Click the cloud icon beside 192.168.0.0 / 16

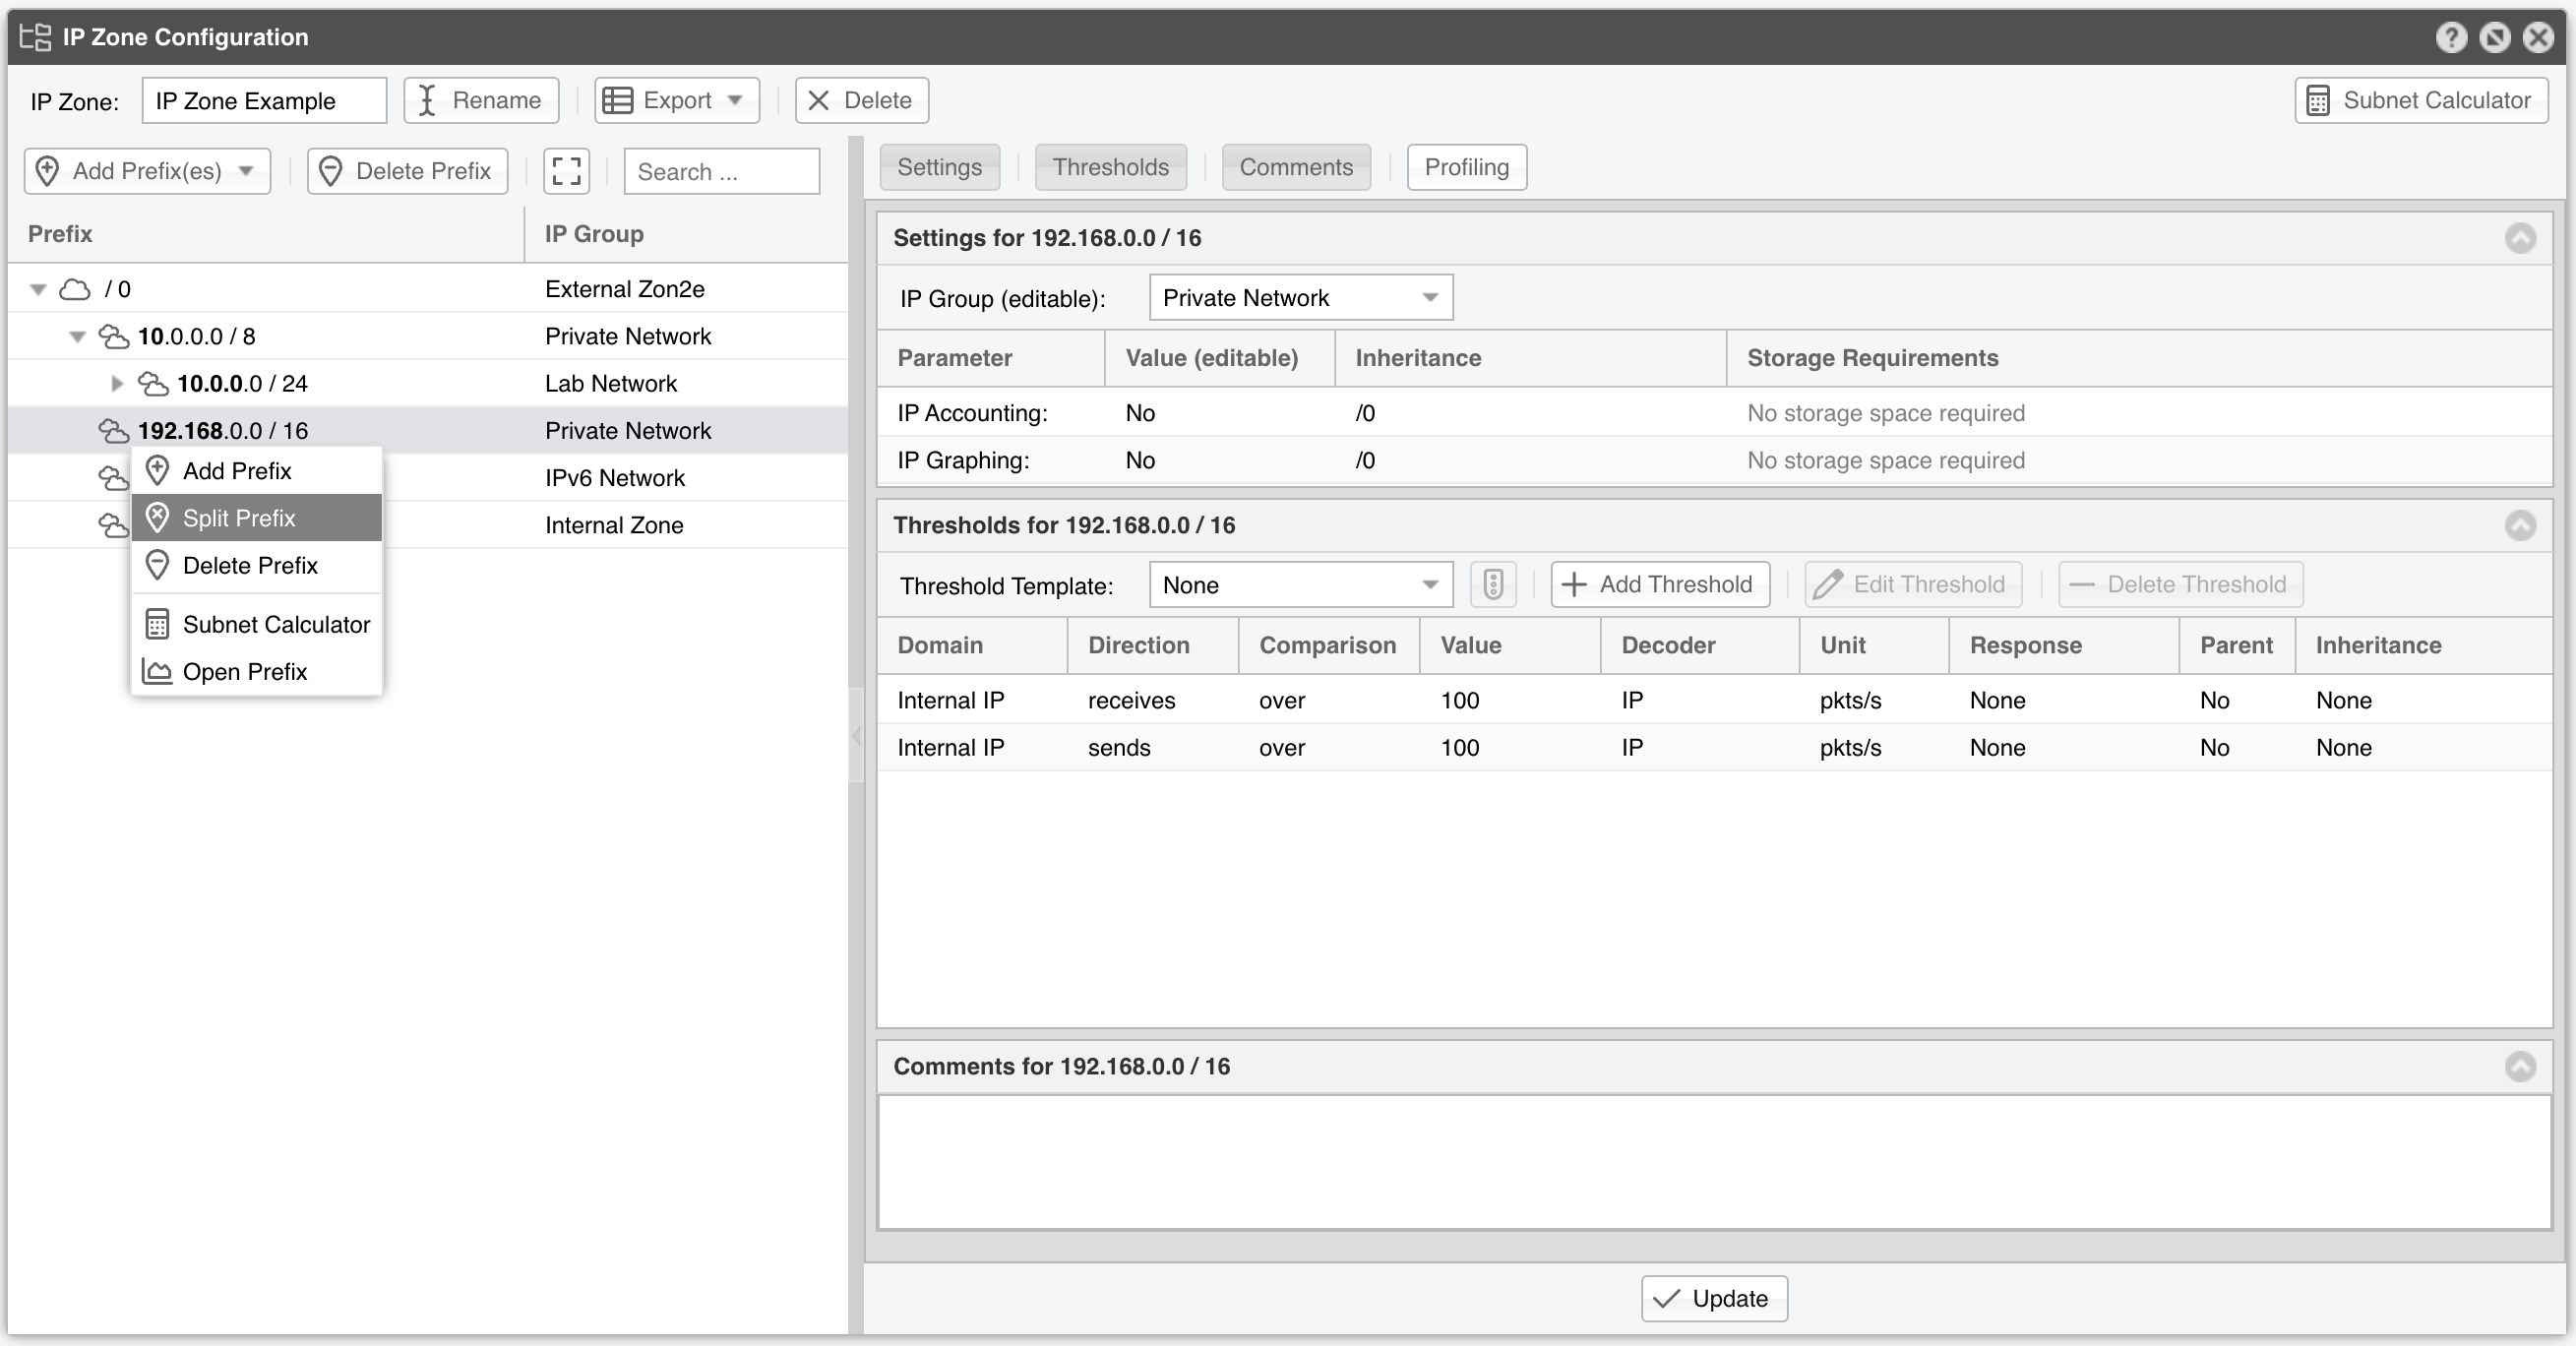(114, 430)
